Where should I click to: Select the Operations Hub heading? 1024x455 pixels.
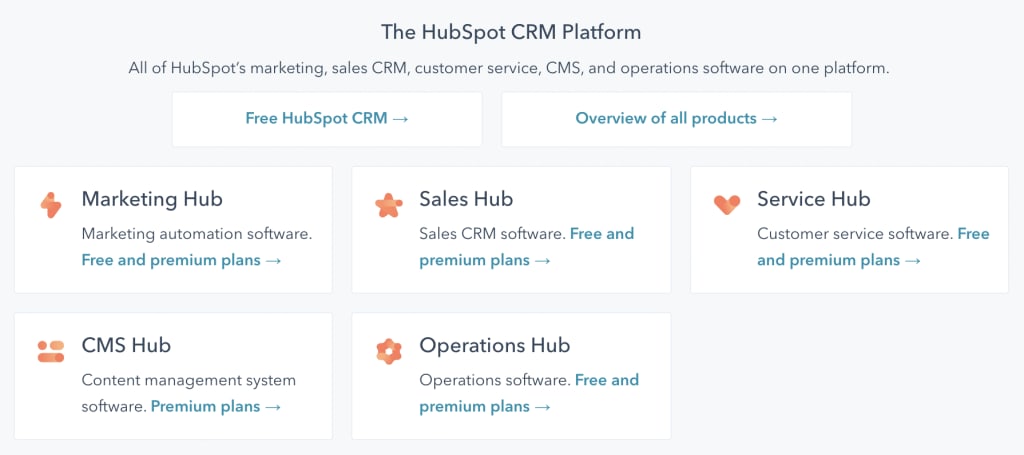(494, 345)
